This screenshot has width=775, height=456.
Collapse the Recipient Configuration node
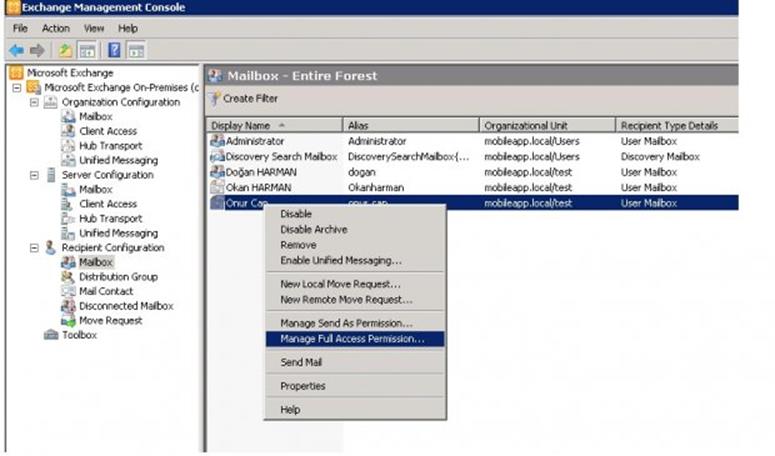click(34, 248)
